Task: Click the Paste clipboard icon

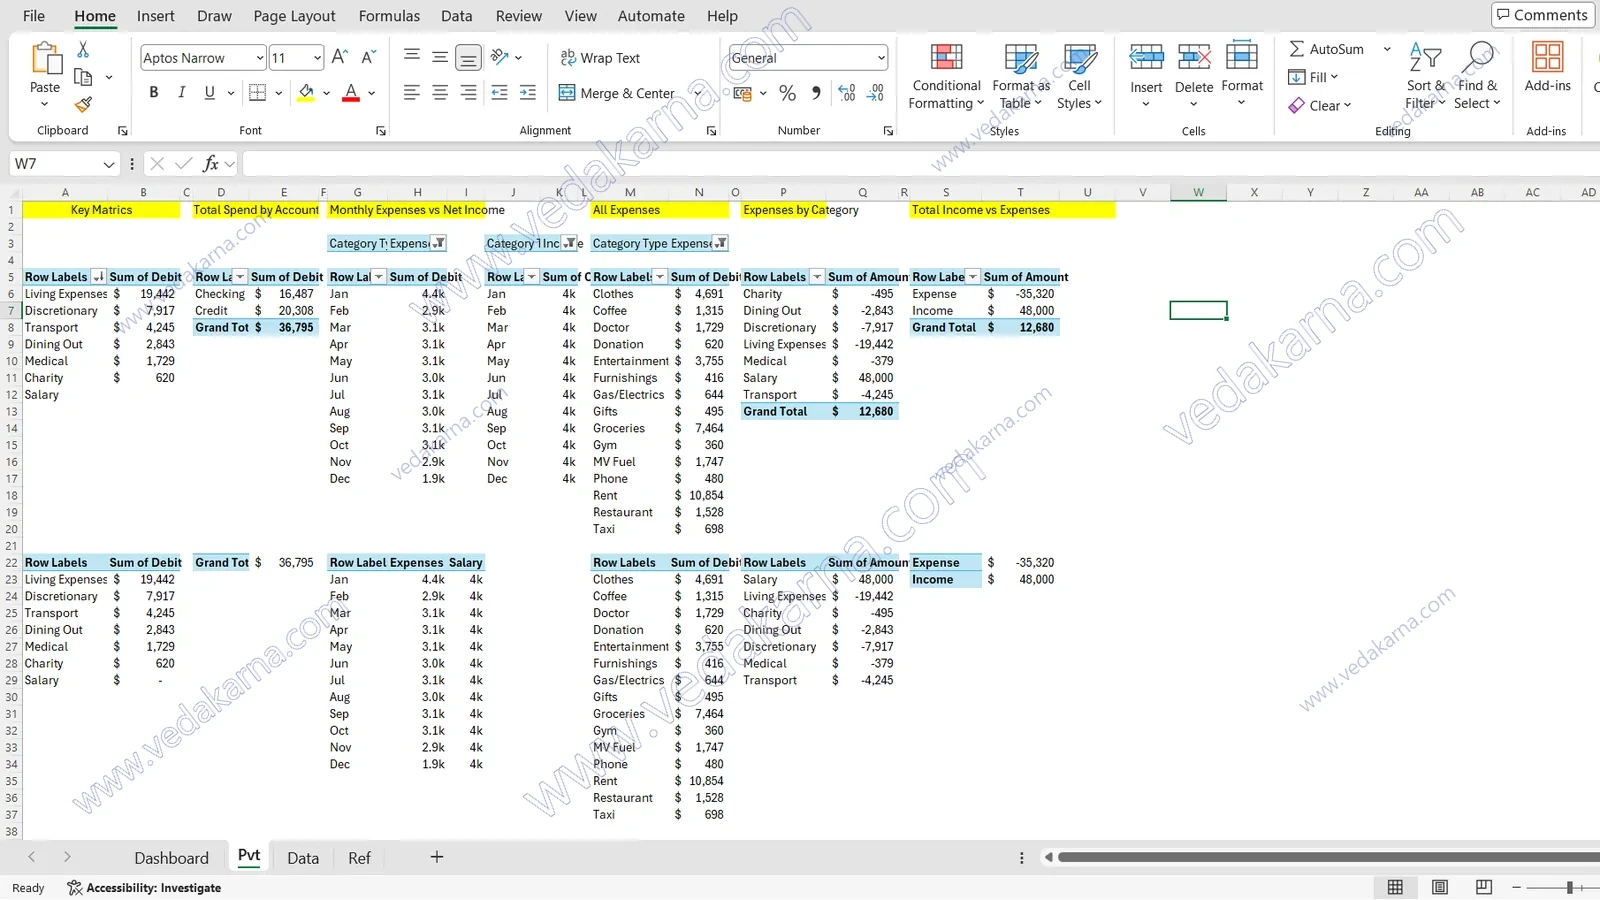Action: coord(46,59)
